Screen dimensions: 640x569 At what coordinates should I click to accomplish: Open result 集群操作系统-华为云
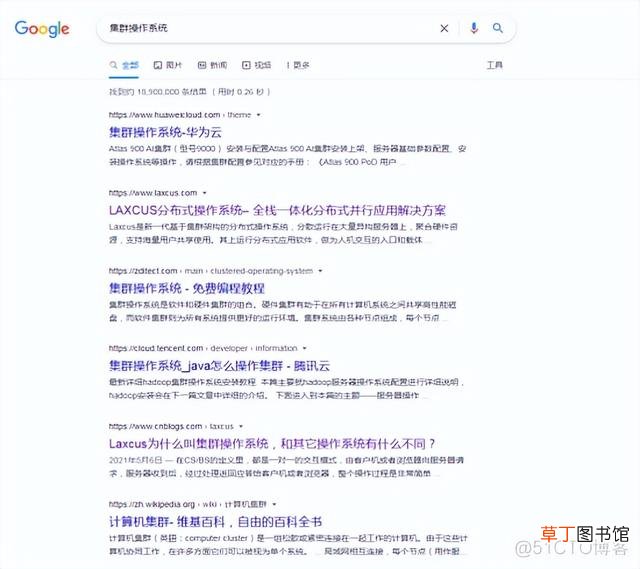(165, 132)
